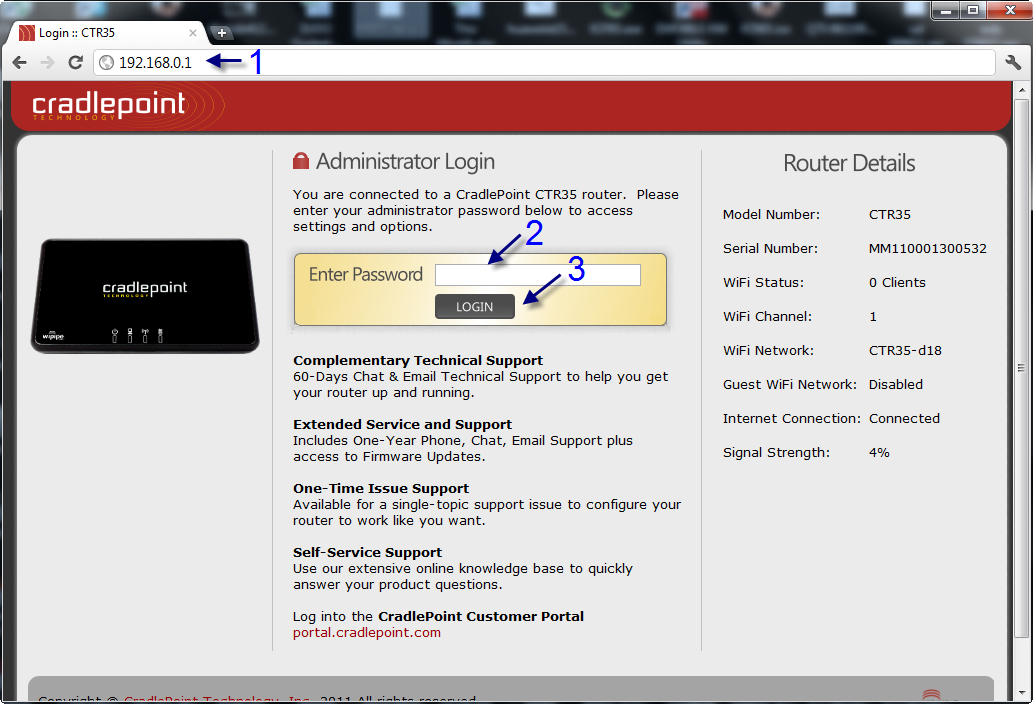The image size is (1033, 704).
Task: Click the WiFi Channel label
Action: (768, 317)
